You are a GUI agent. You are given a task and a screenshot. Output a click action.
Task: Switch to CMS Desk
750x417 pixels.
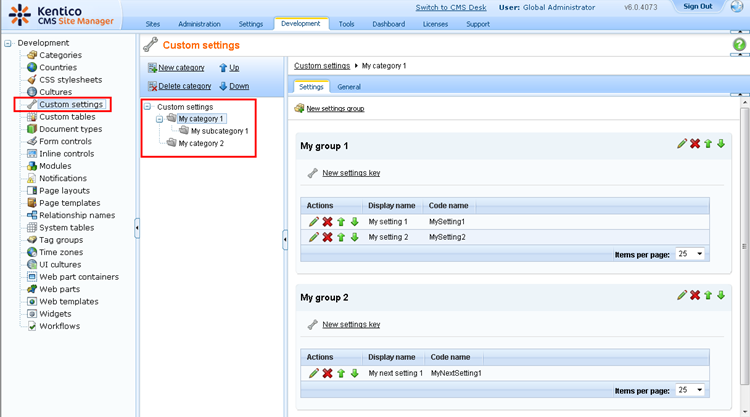click(x=451, y=7)
